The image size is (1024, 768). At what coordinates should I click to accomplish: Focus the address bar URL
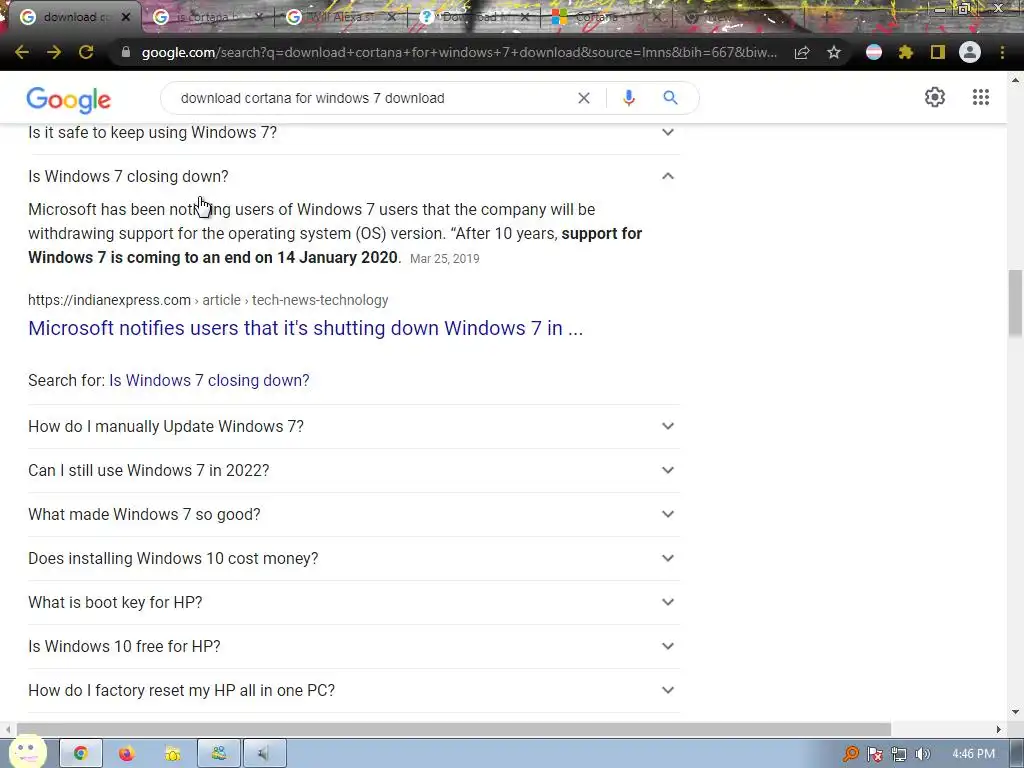pyautogui.click(x=458, y=52)
